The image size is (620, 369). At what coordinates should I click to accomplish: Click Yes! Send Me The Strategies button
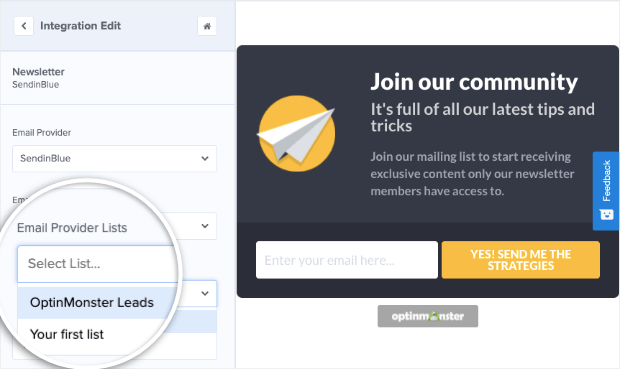[520, 260]
